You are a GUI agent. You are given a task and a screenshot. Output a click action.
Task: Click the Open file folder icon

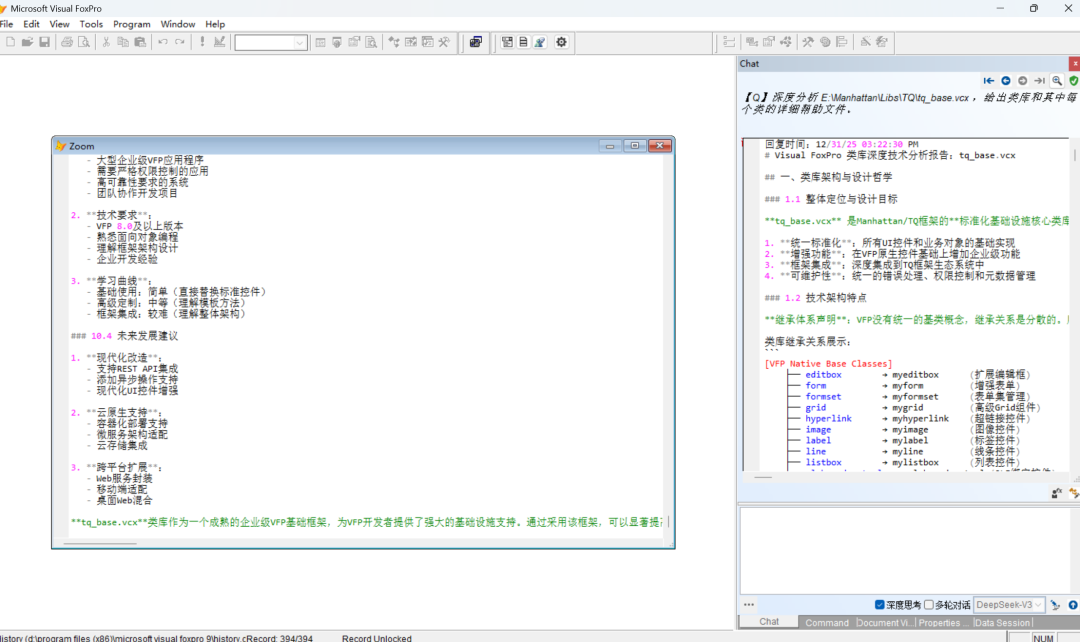(x=27, y=42)
